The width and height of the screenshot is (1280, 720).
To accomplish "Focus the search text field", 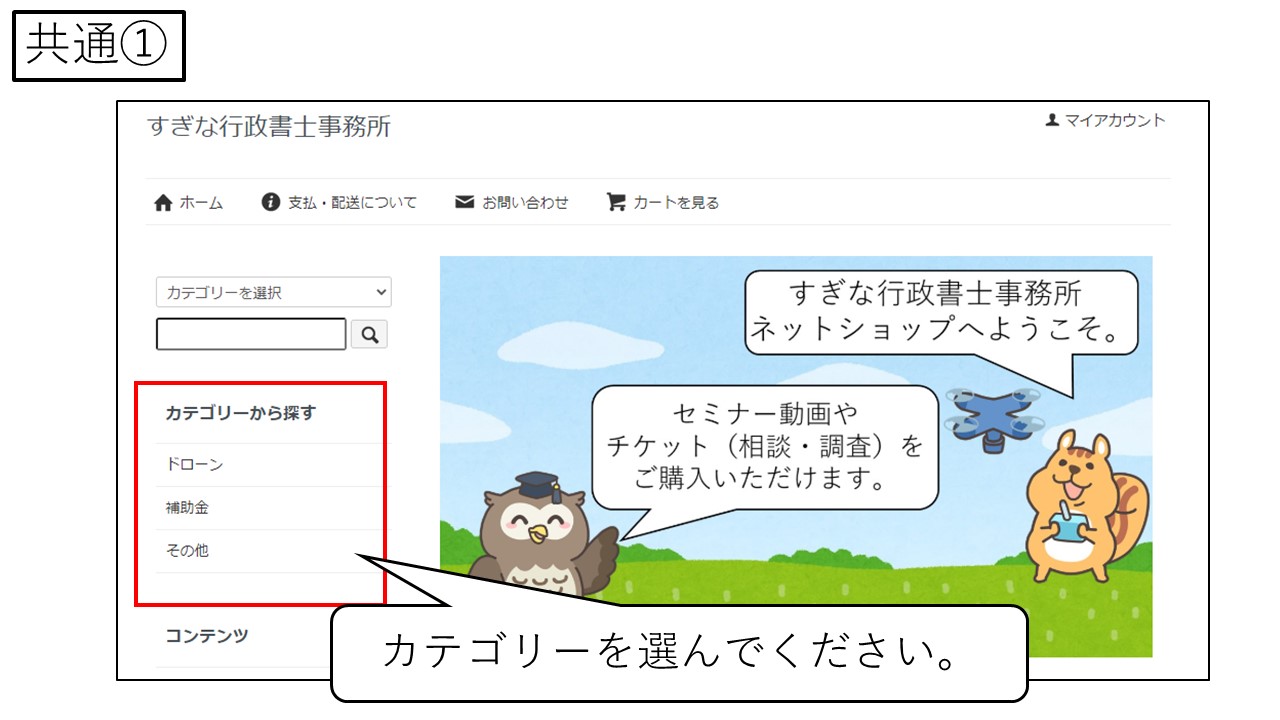I will point(251,335).
